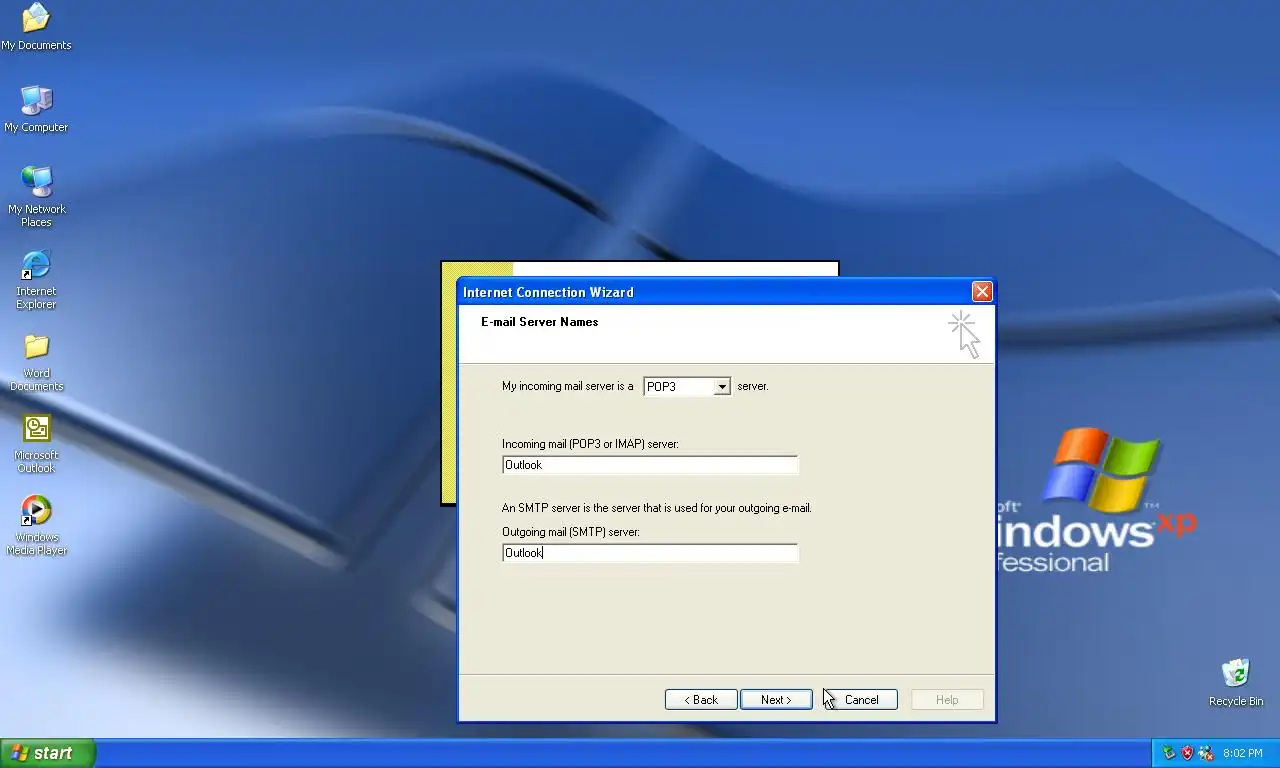The height and width of the screenshot is (768, 1280).
Task: Click the taskbar clock showing 8:02 PM
Action: [1243, 753]
